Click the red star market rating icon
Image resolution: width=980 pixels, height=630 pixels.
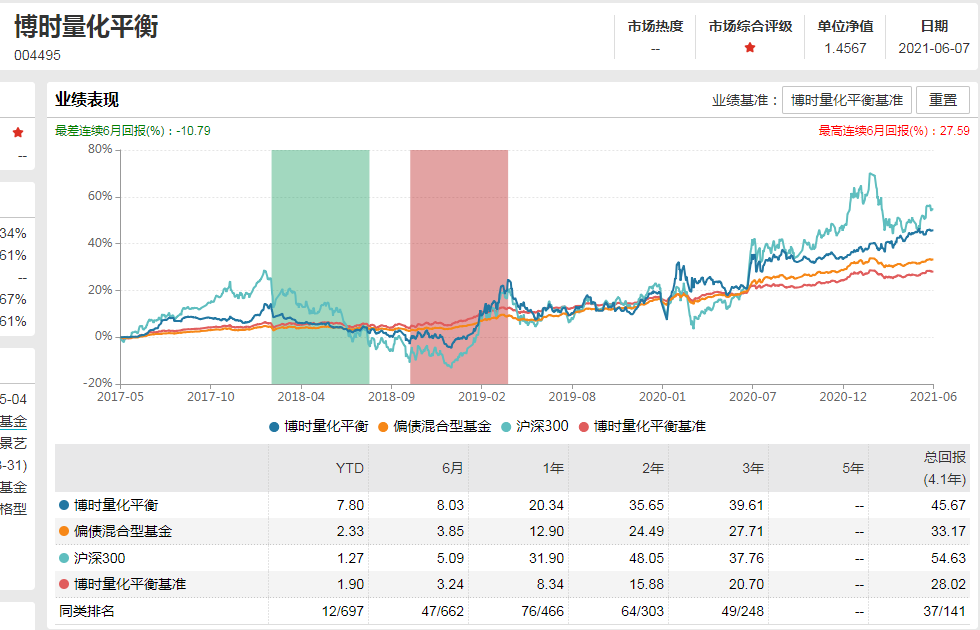pos(750,47)
